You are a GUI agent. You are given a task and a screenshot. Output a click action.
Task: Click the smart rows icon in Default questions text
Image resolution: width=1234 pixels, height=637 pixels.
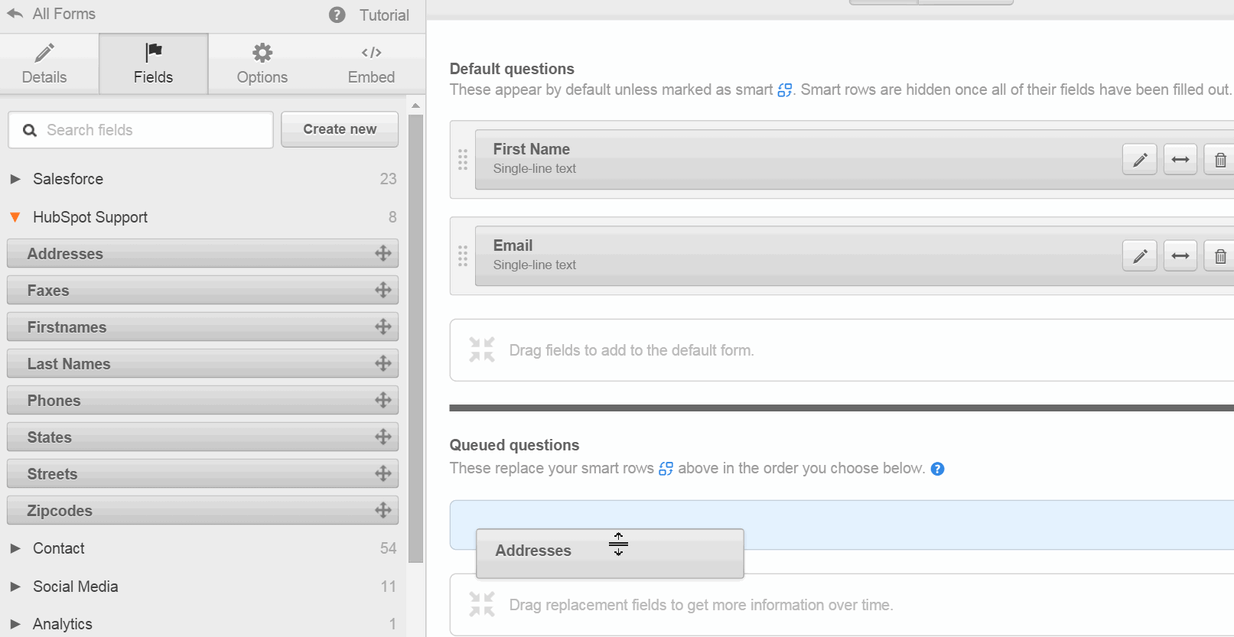[785, 89]
